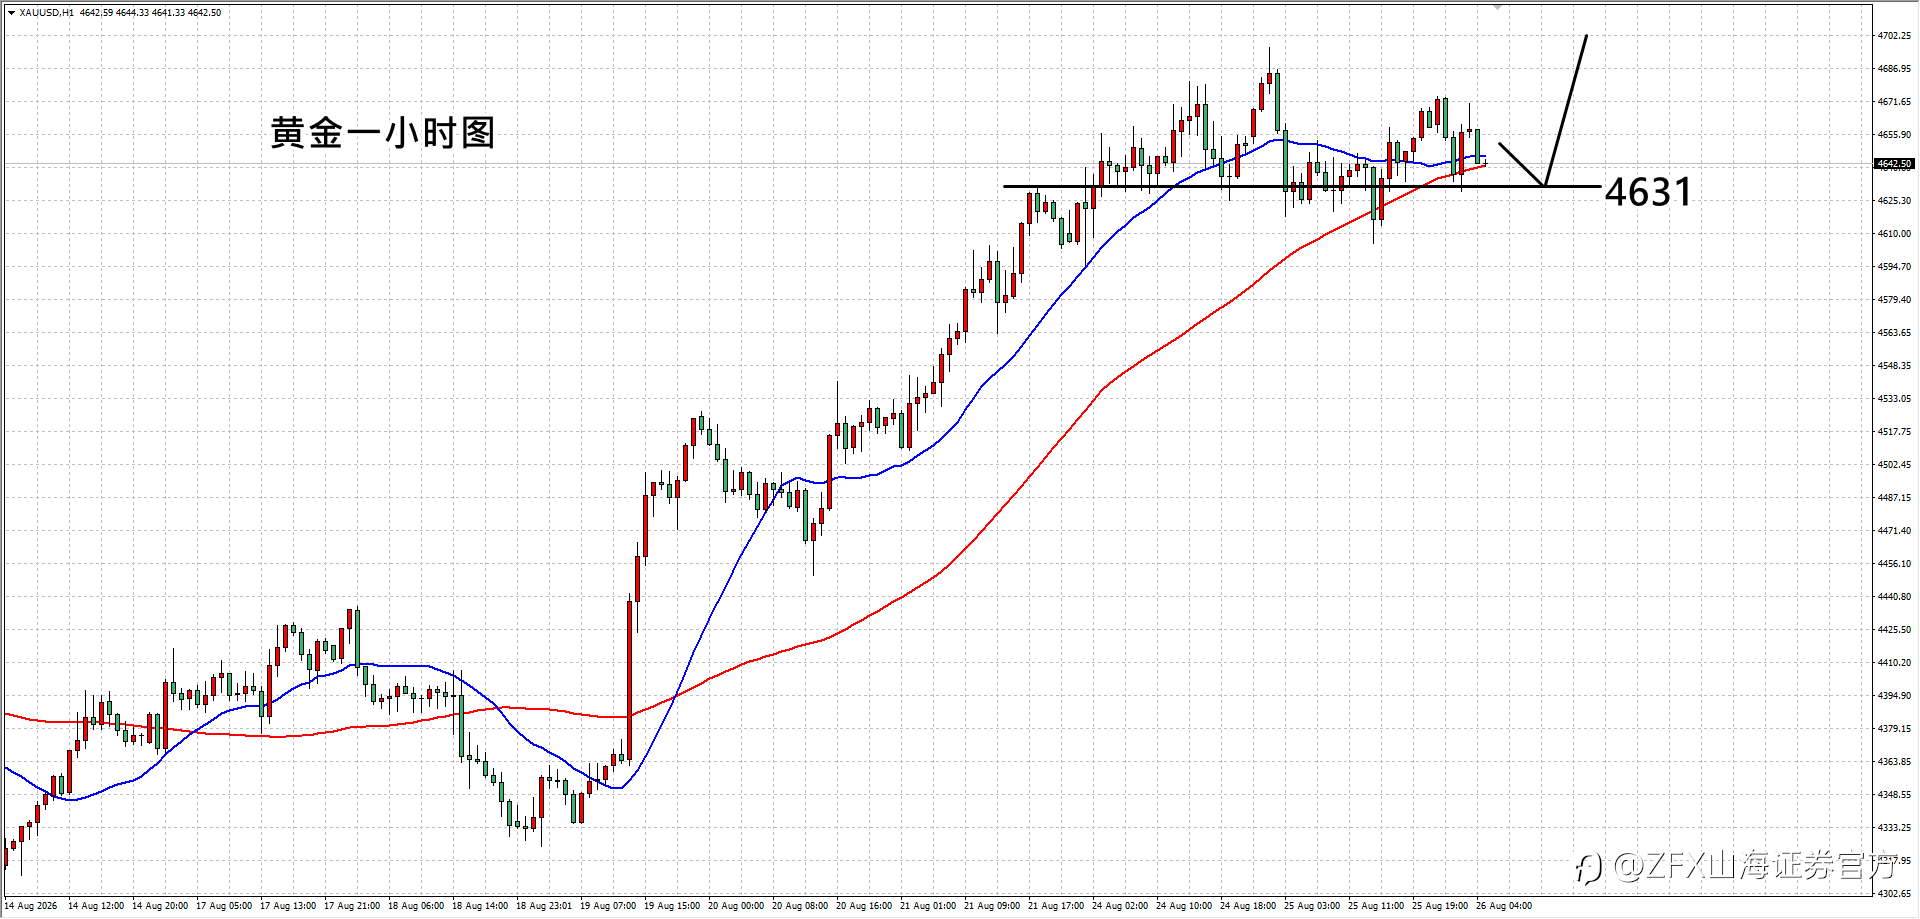Click price axis label 4686.95
1920x919 pixels.
coord(1894,69)
